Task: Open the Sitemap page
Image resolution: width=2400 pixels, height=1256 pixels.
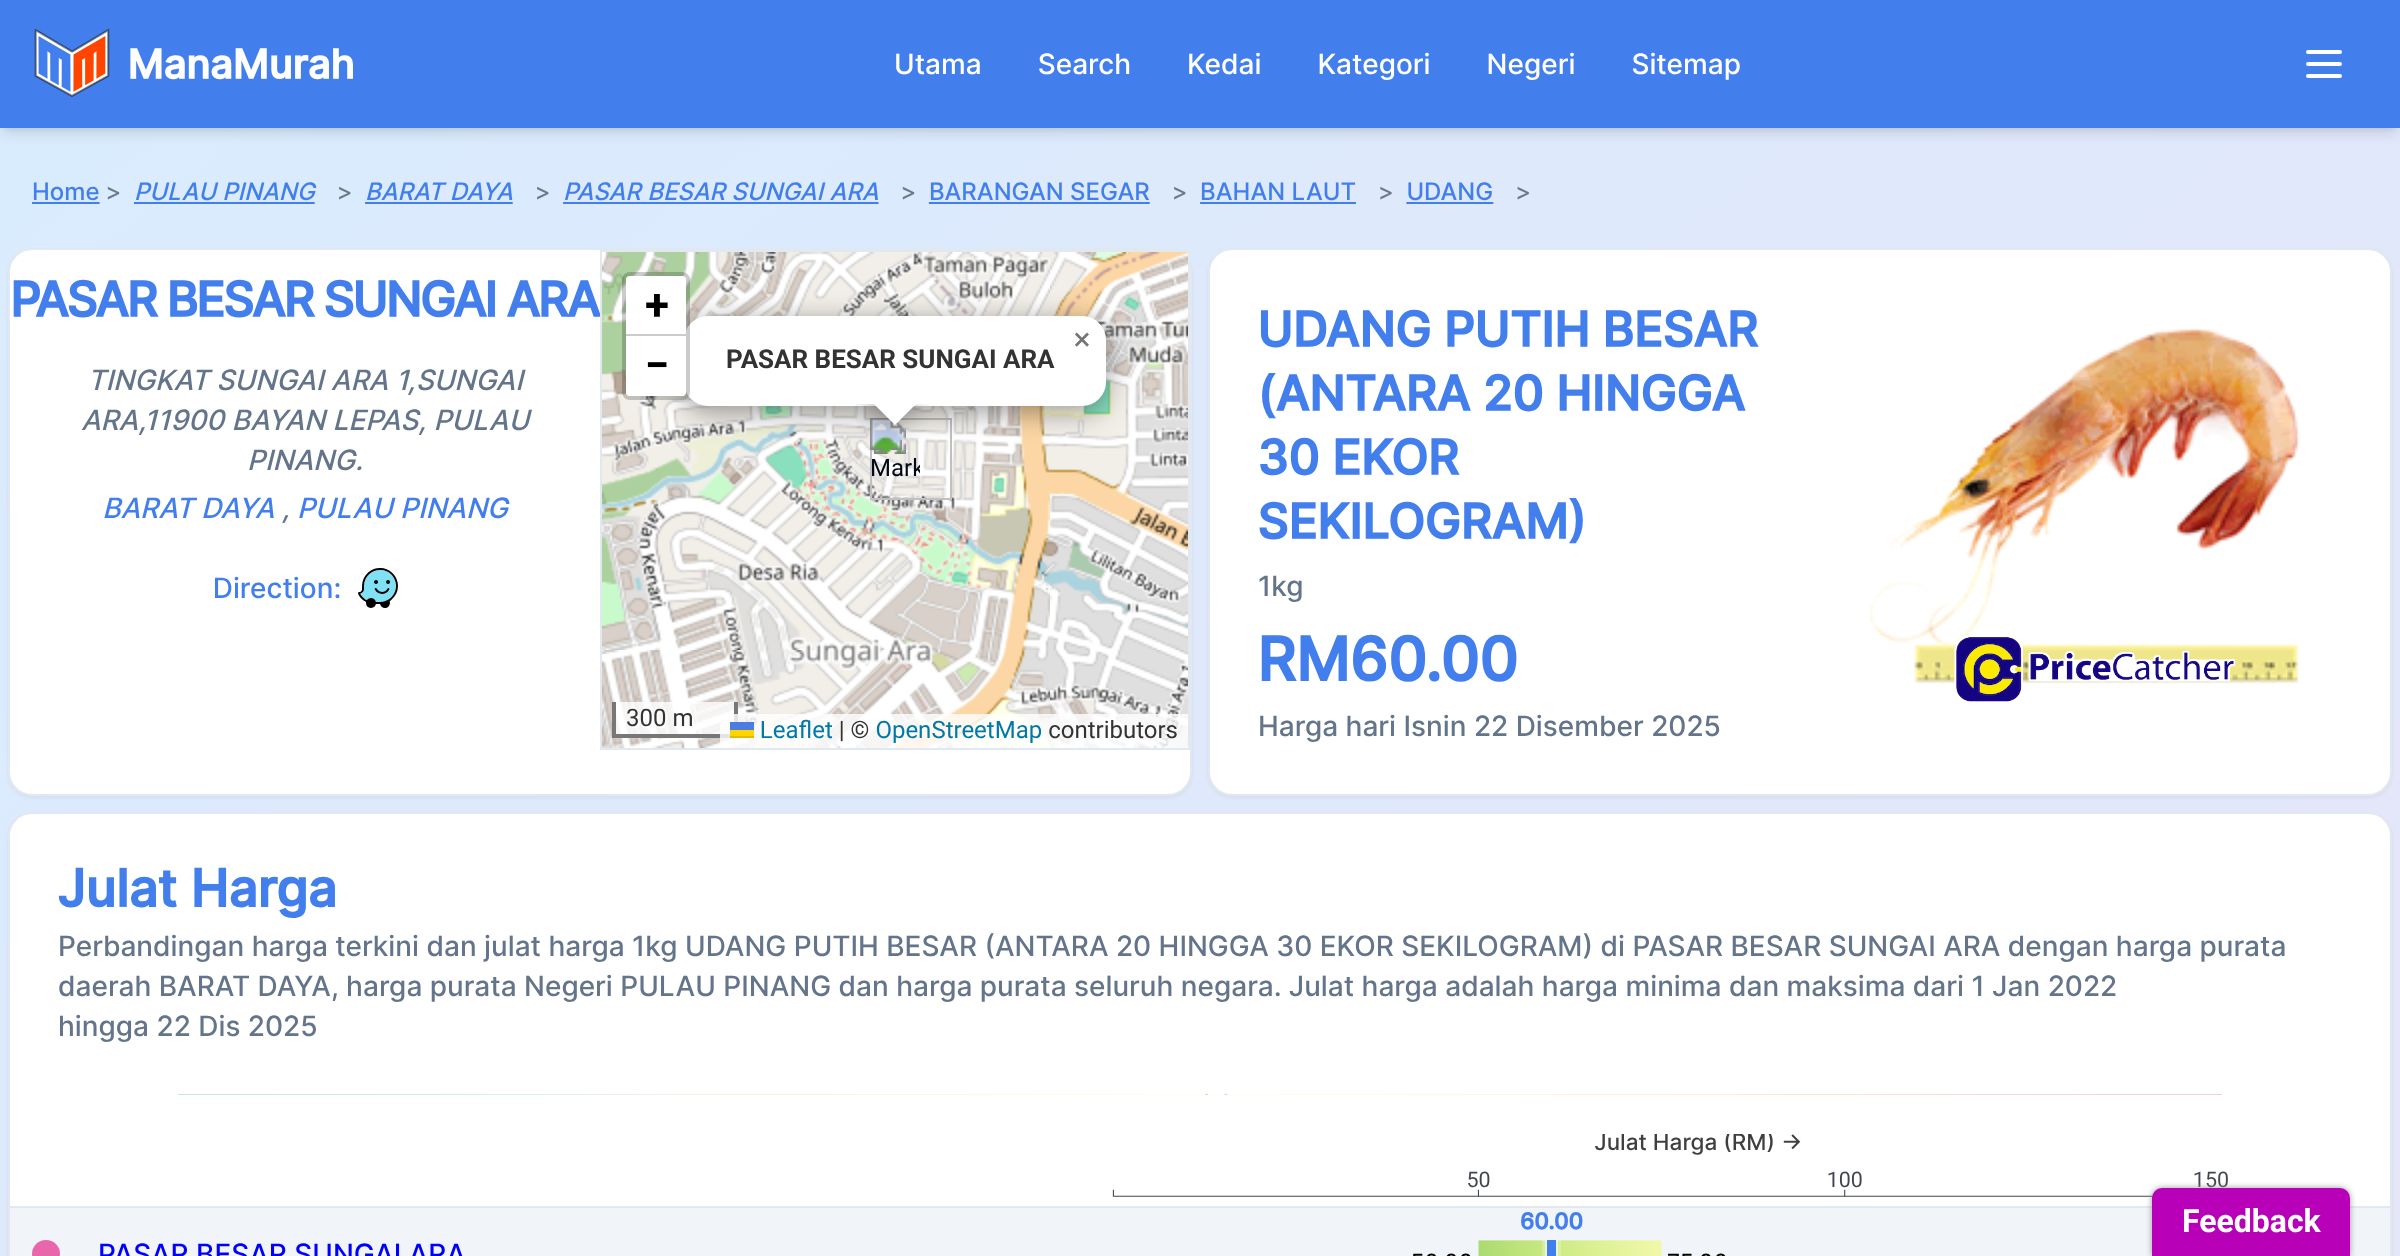Action: (x=1685, y=64)
